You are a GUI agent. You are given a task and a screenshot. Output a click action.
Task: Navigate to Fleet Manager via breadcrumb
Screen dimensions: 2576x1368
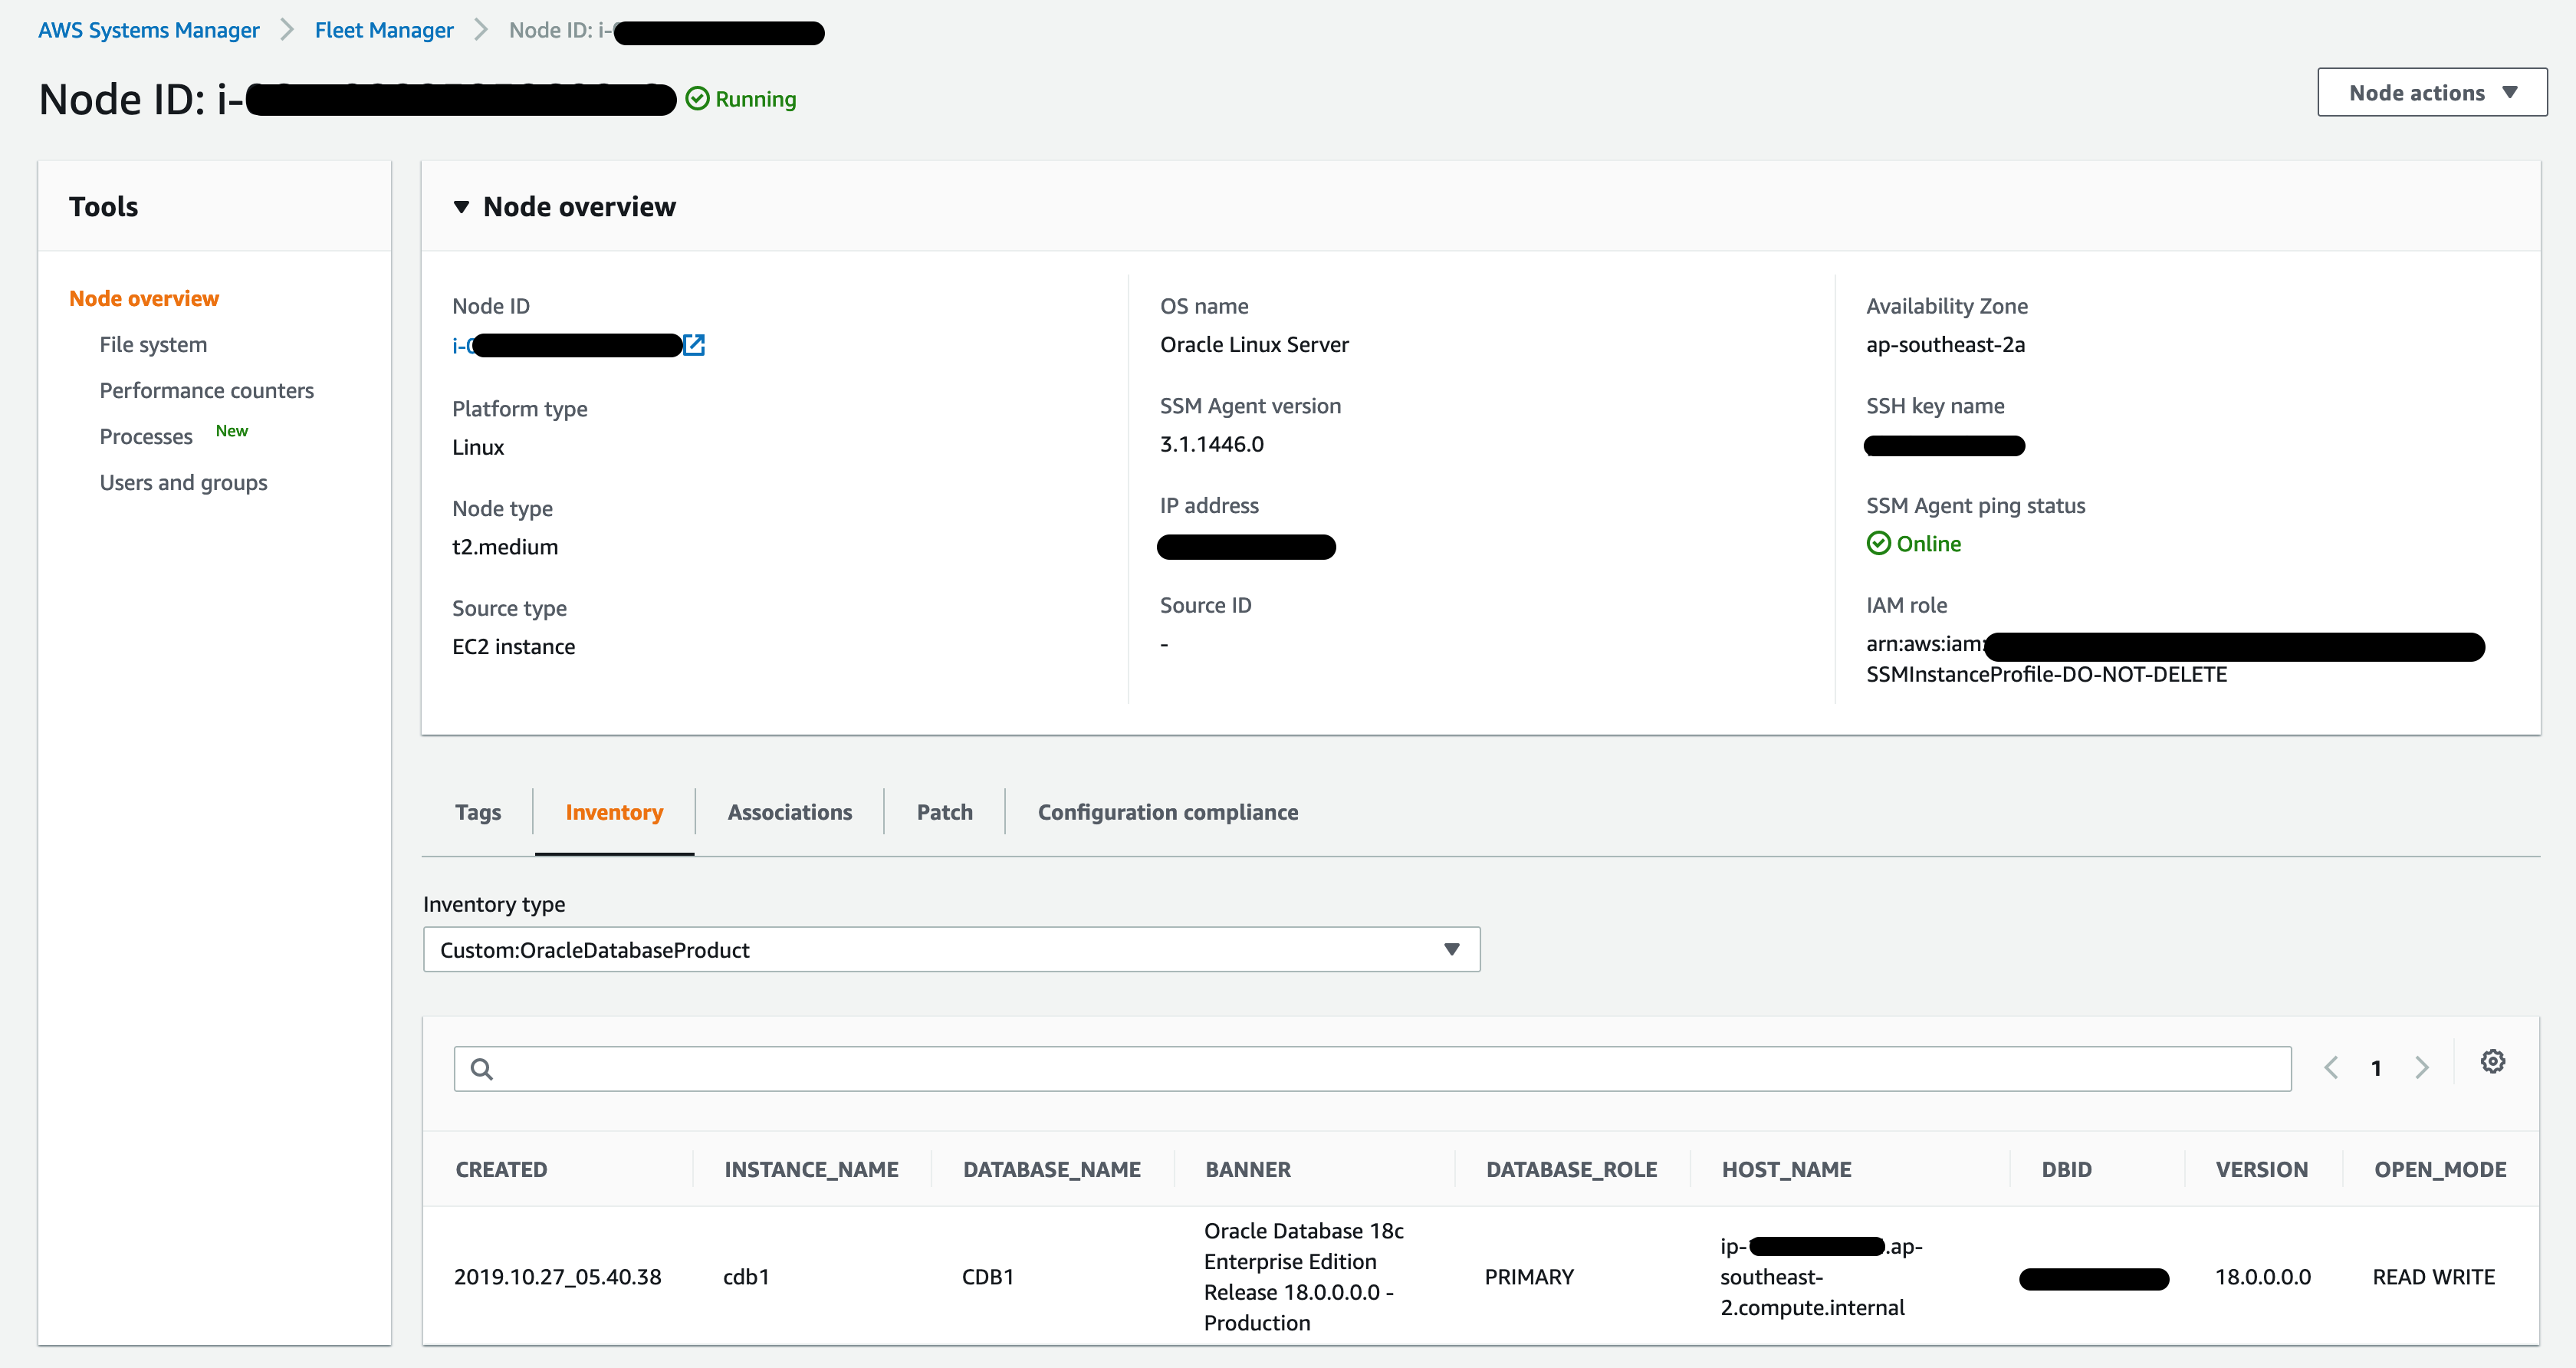(x=383, y=30)
